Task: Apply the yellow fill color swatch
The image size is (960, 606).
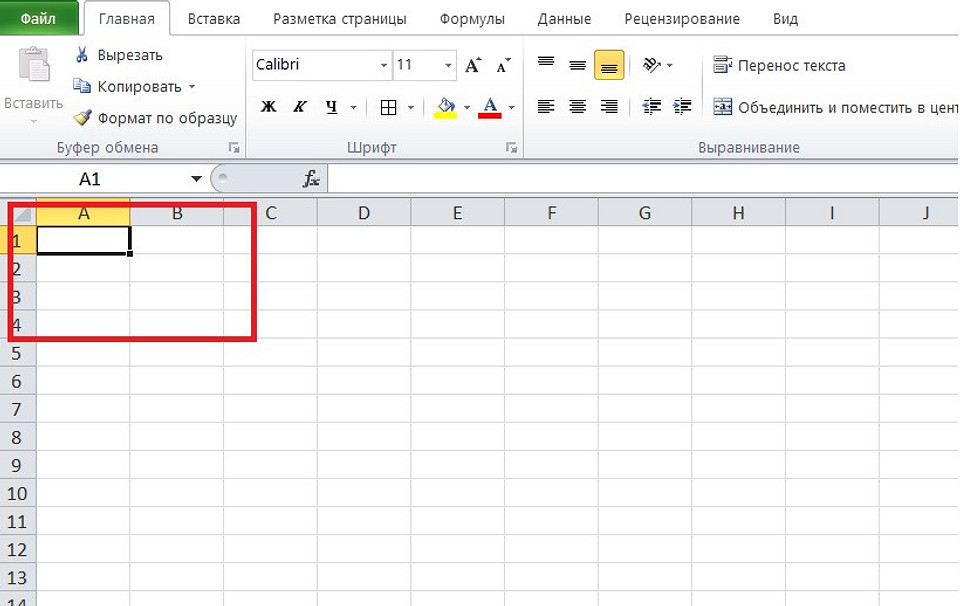Action: 446,107
